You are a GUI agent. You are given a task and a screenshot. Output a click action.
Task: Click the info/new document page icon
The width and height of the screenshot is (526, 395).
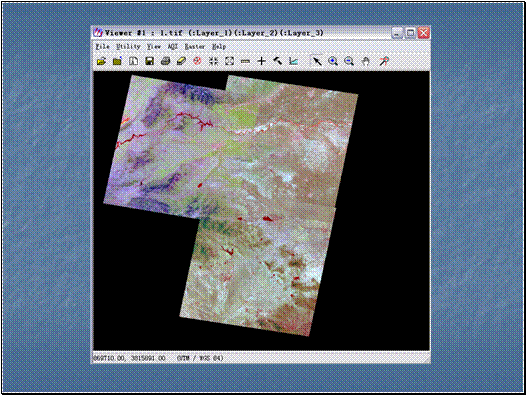(134, 61)
